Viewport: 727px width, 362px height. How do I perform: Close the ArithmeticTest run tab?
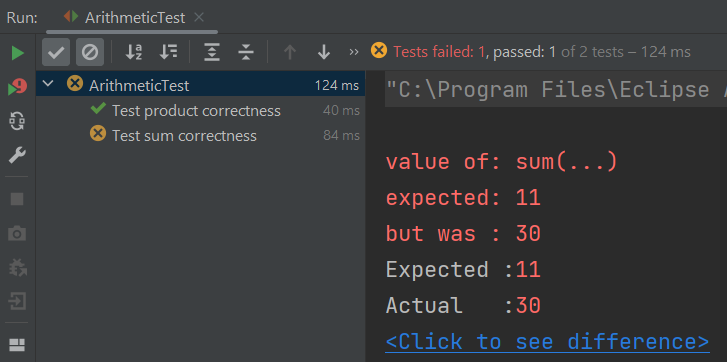pos(199,18)
